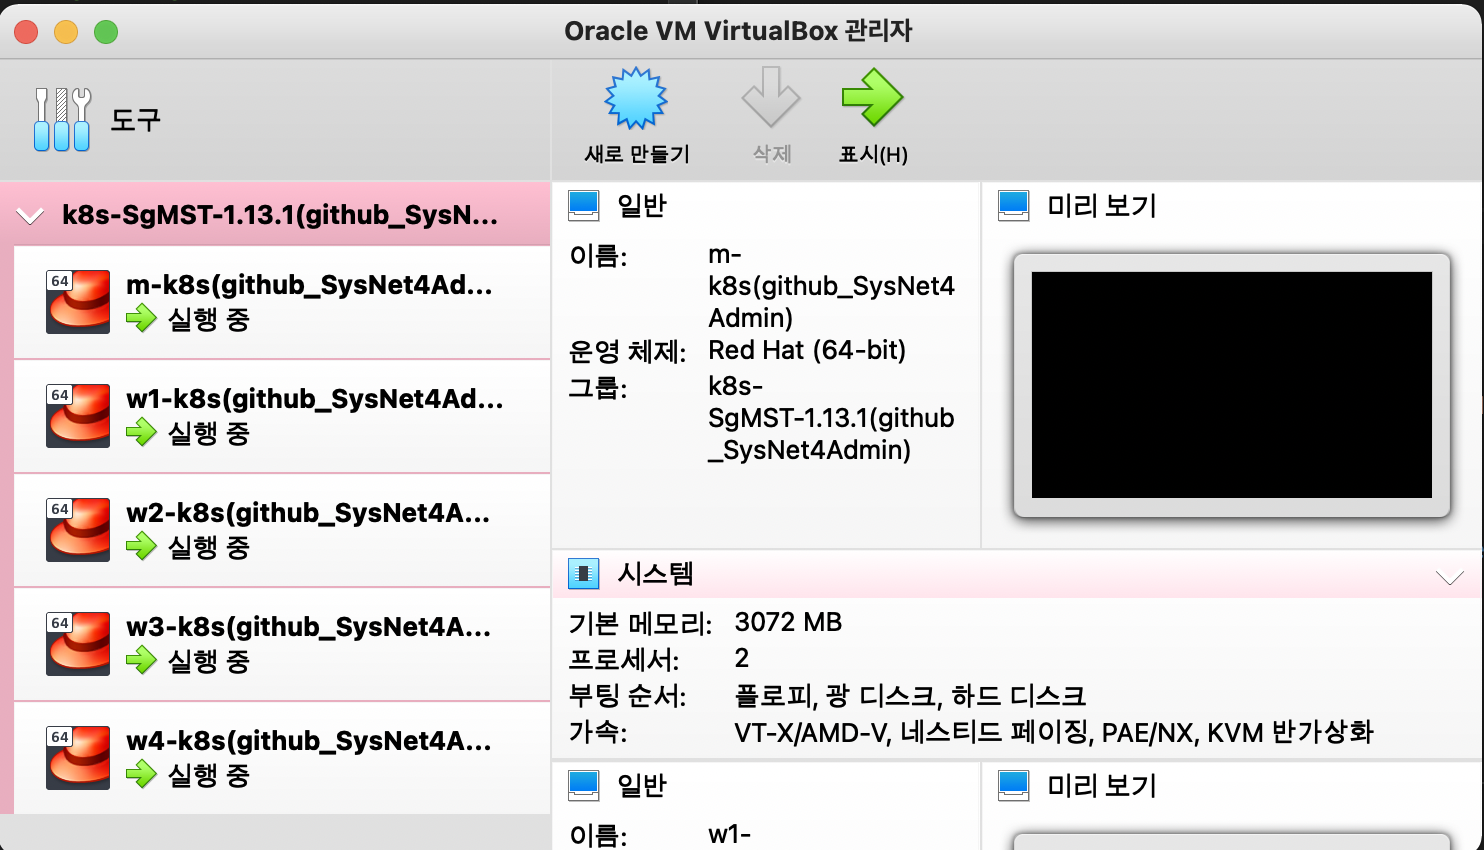Viewport: 1484px width, 850px height.
Task: Click the 표시(H) green arrow icon
Action: pos(872,97)
